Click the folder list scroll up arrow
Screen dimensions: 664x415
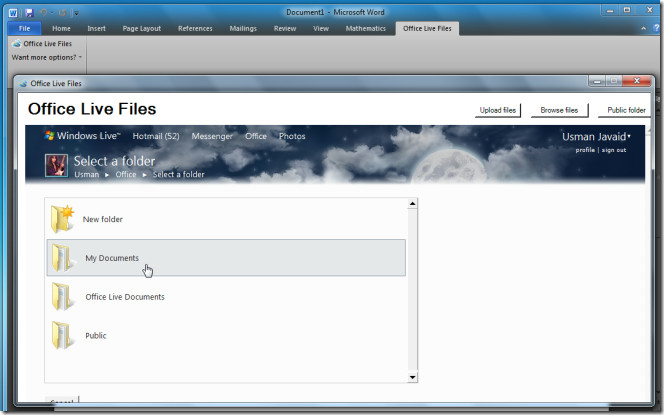[x=412, y=204]
